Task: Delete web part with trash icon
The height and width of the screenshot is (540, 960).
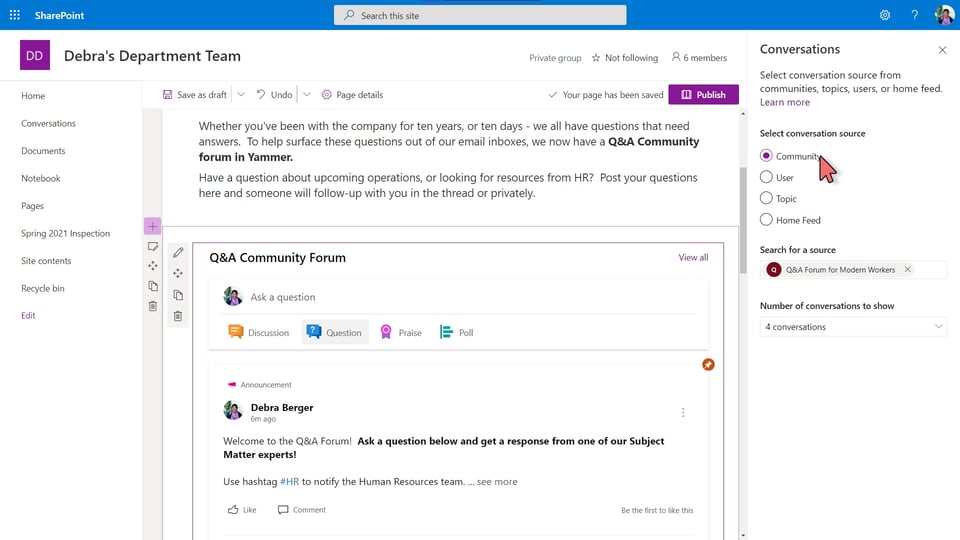Action: click(178, 316)
